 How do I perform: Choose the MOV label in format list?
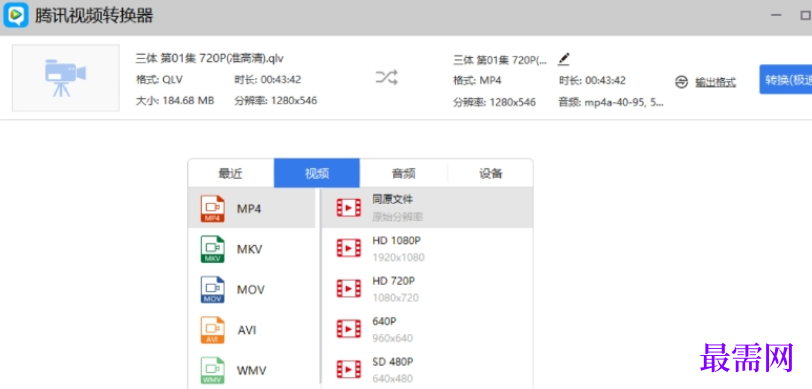[x=251, y=290]
